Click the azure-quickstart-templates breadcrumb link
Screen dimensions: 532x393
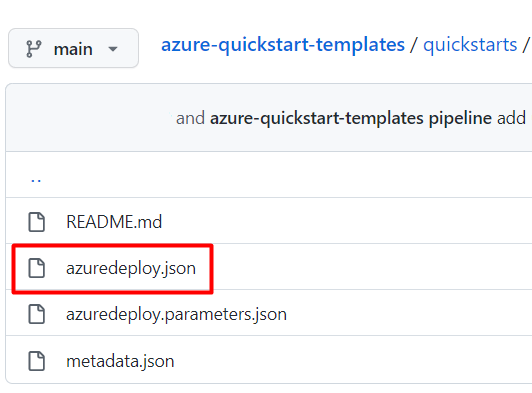tap(283, 45)
